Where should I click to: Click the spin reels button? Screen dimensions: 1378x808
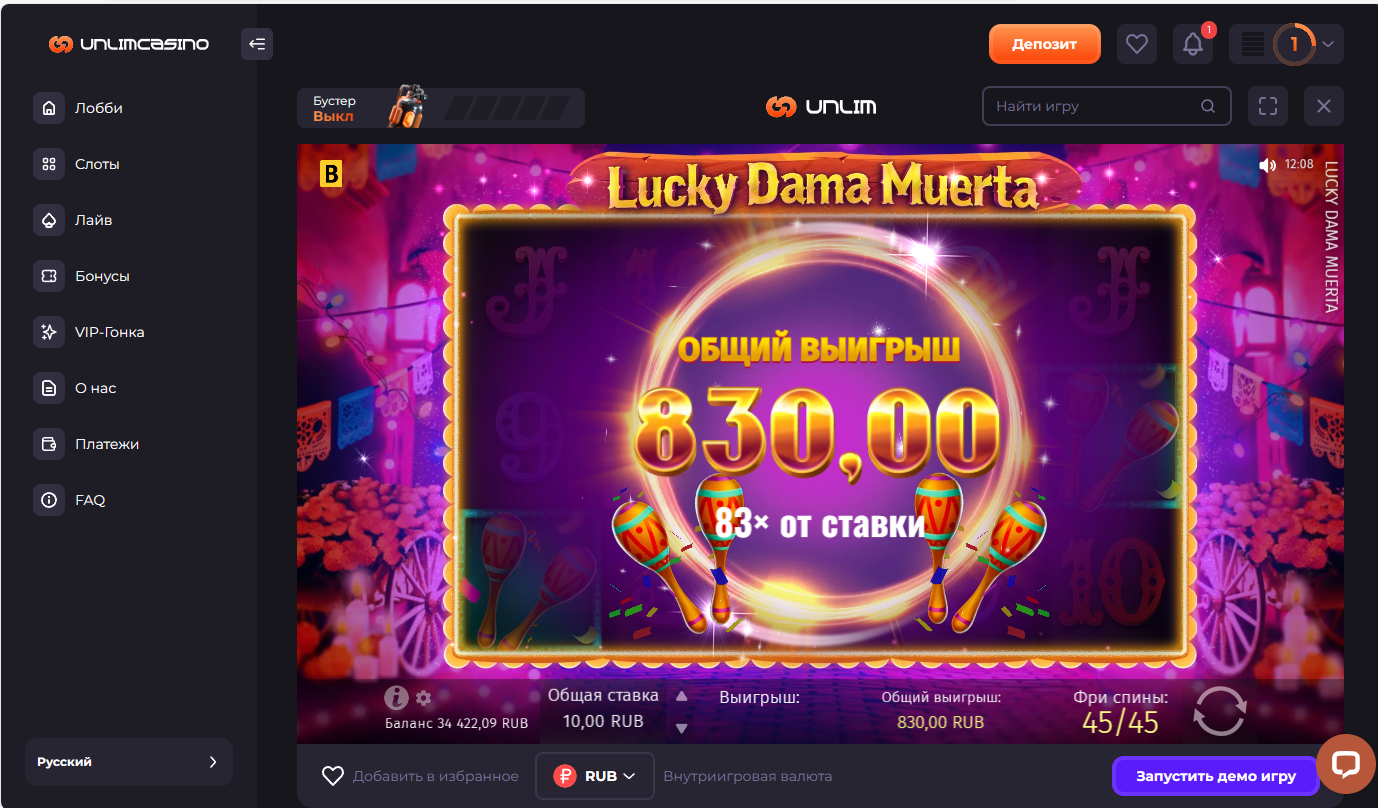point(1220,711)
